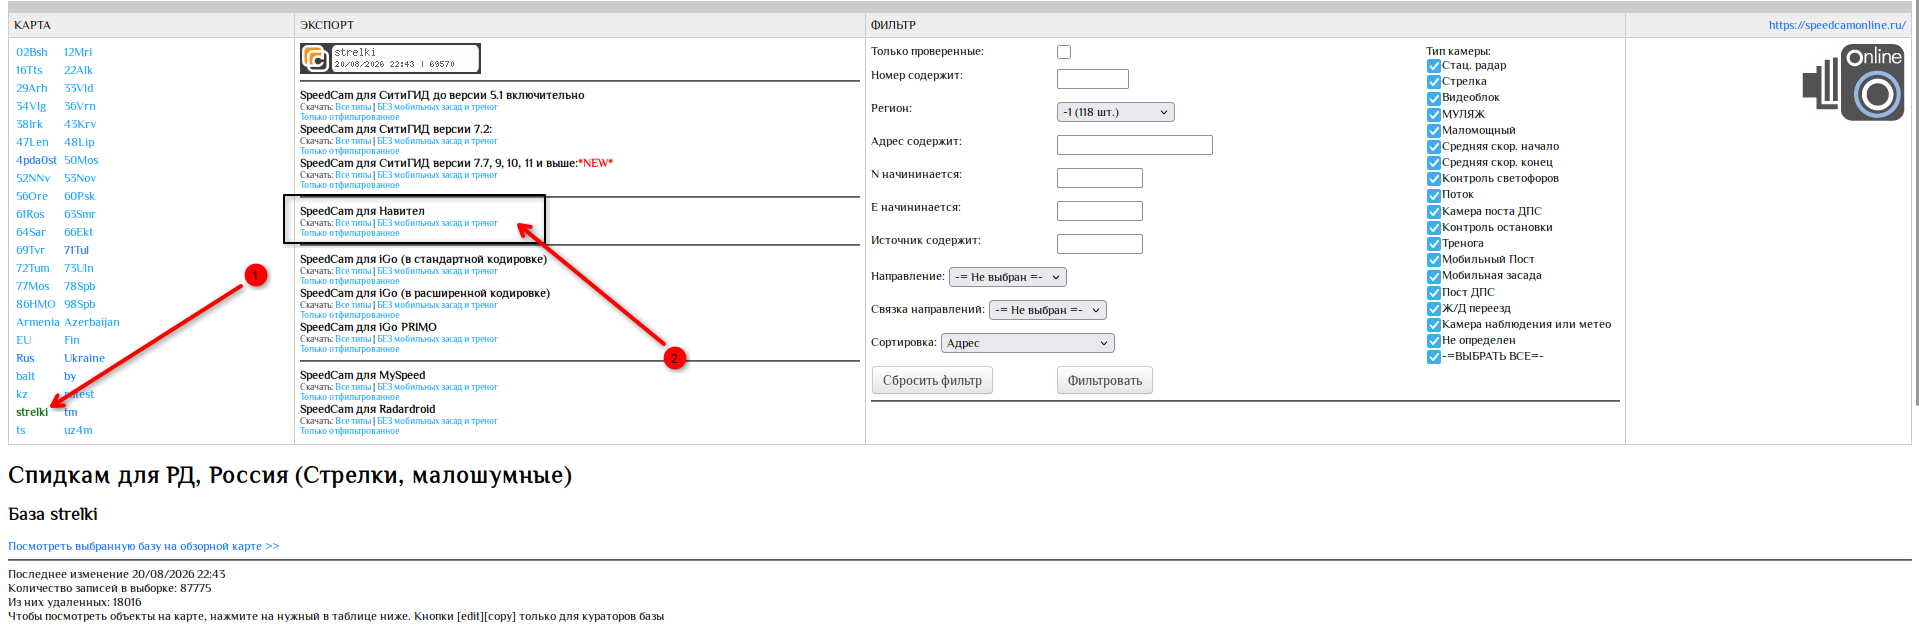Click the 'N начинается' input
The image size is (1919, 632).
pyautogui.click(x=1099, y=178)
